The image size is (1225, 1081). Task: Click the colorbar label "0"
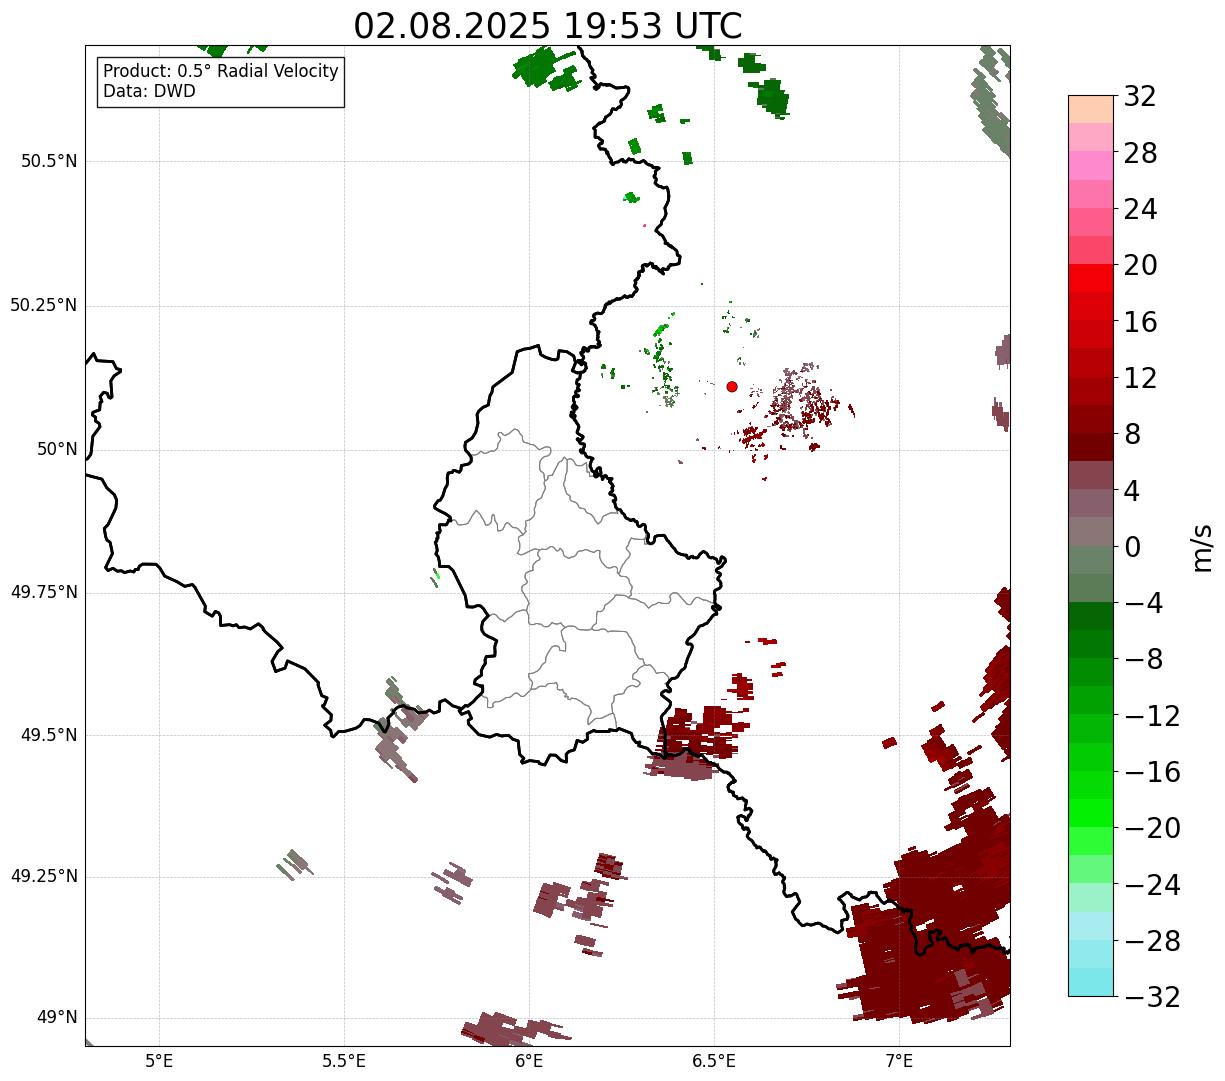[x=1132, y=547]
